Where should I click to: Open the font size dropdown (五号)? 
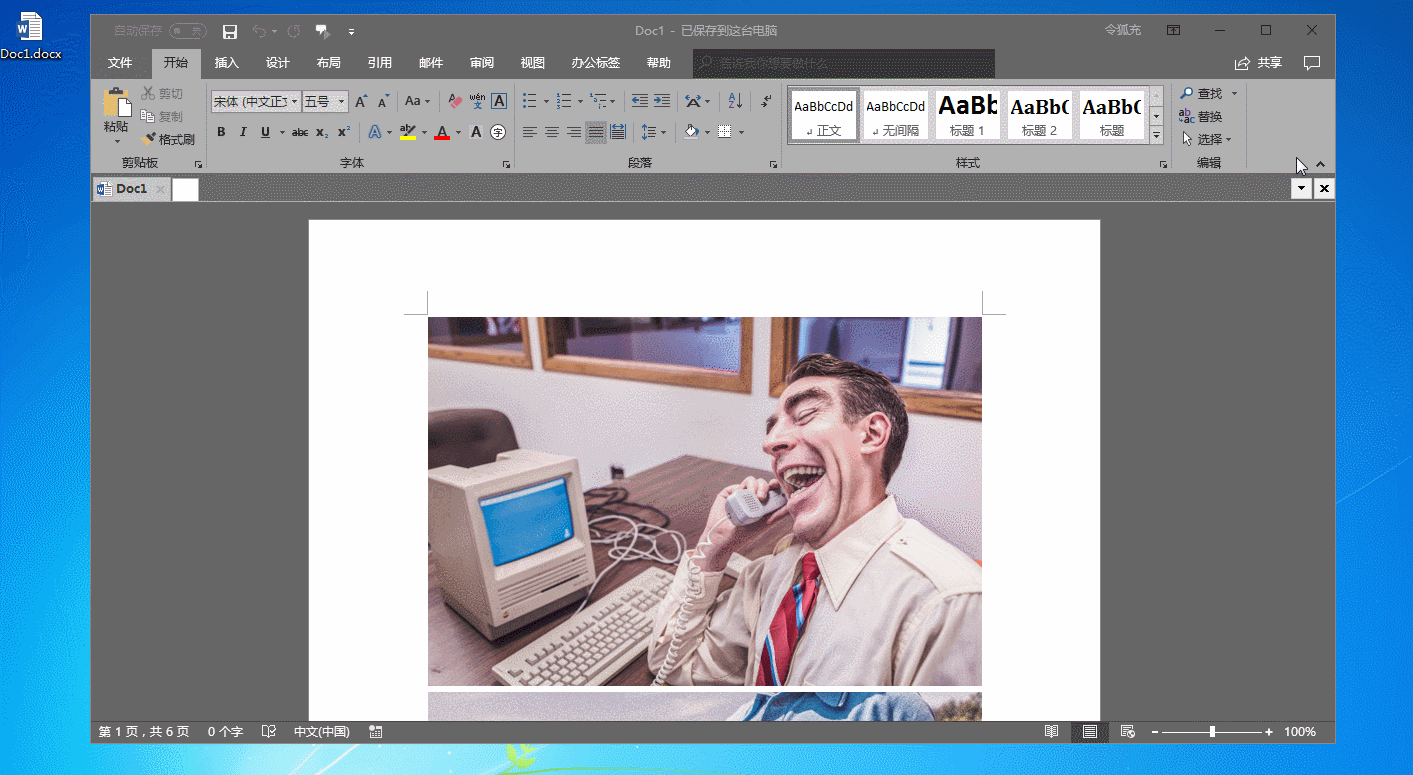pos(341,101)
